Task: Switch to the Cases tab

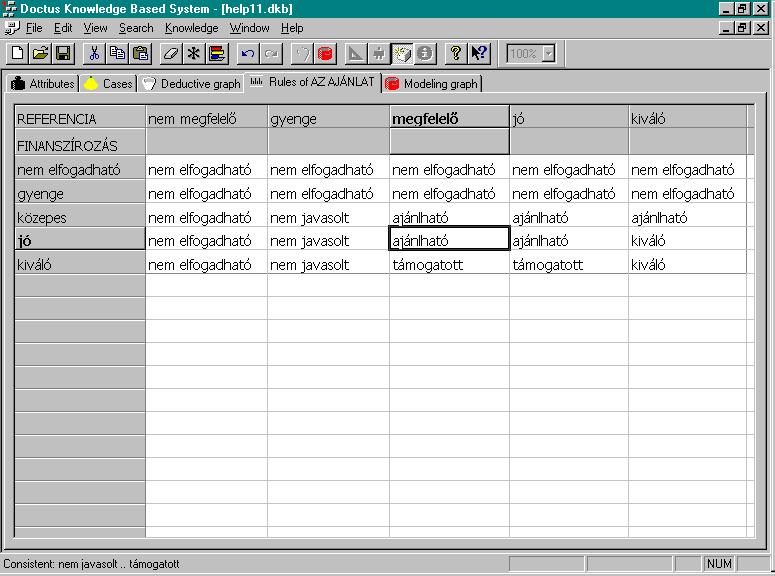Action: point(108,84)
